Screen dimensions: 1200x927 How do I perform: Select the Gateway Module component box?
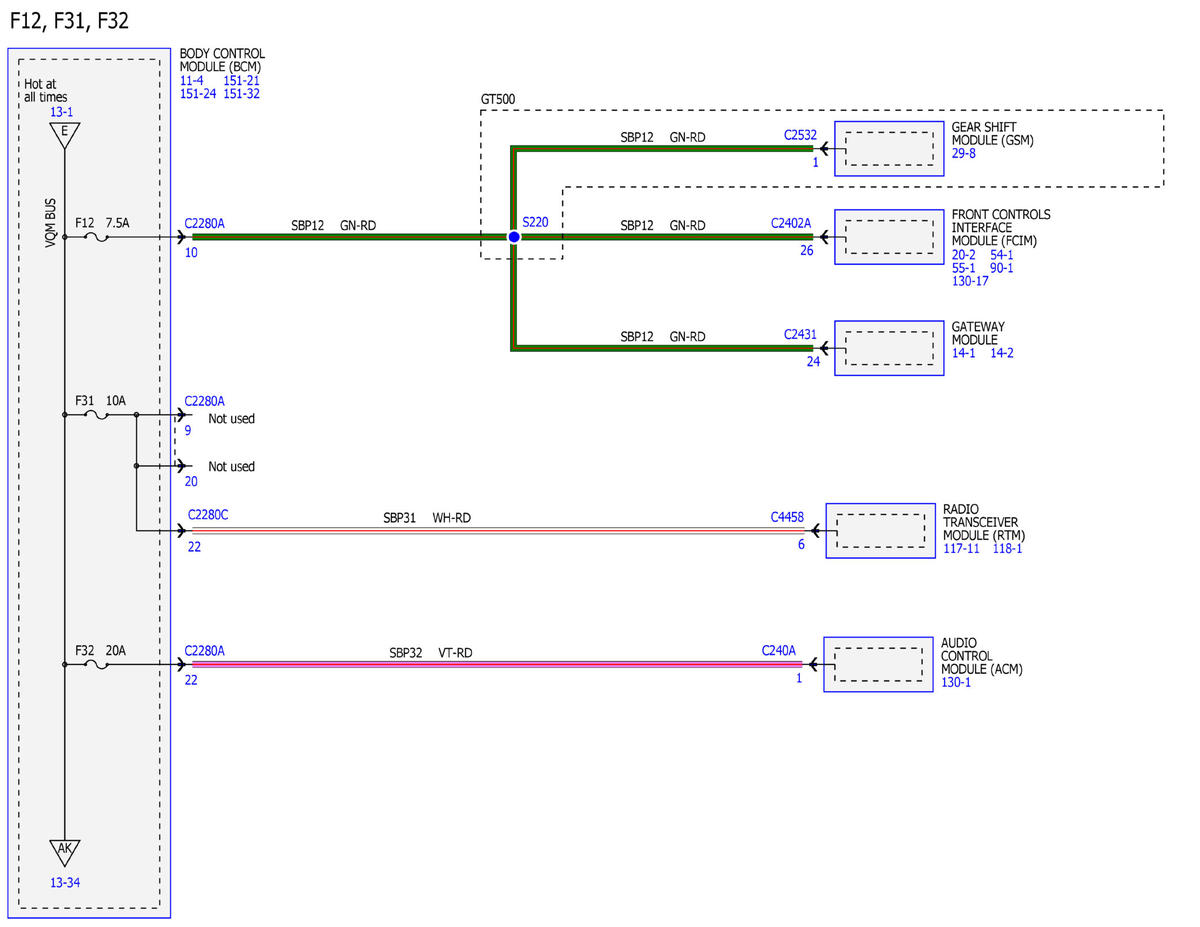(x=889, y=348)
